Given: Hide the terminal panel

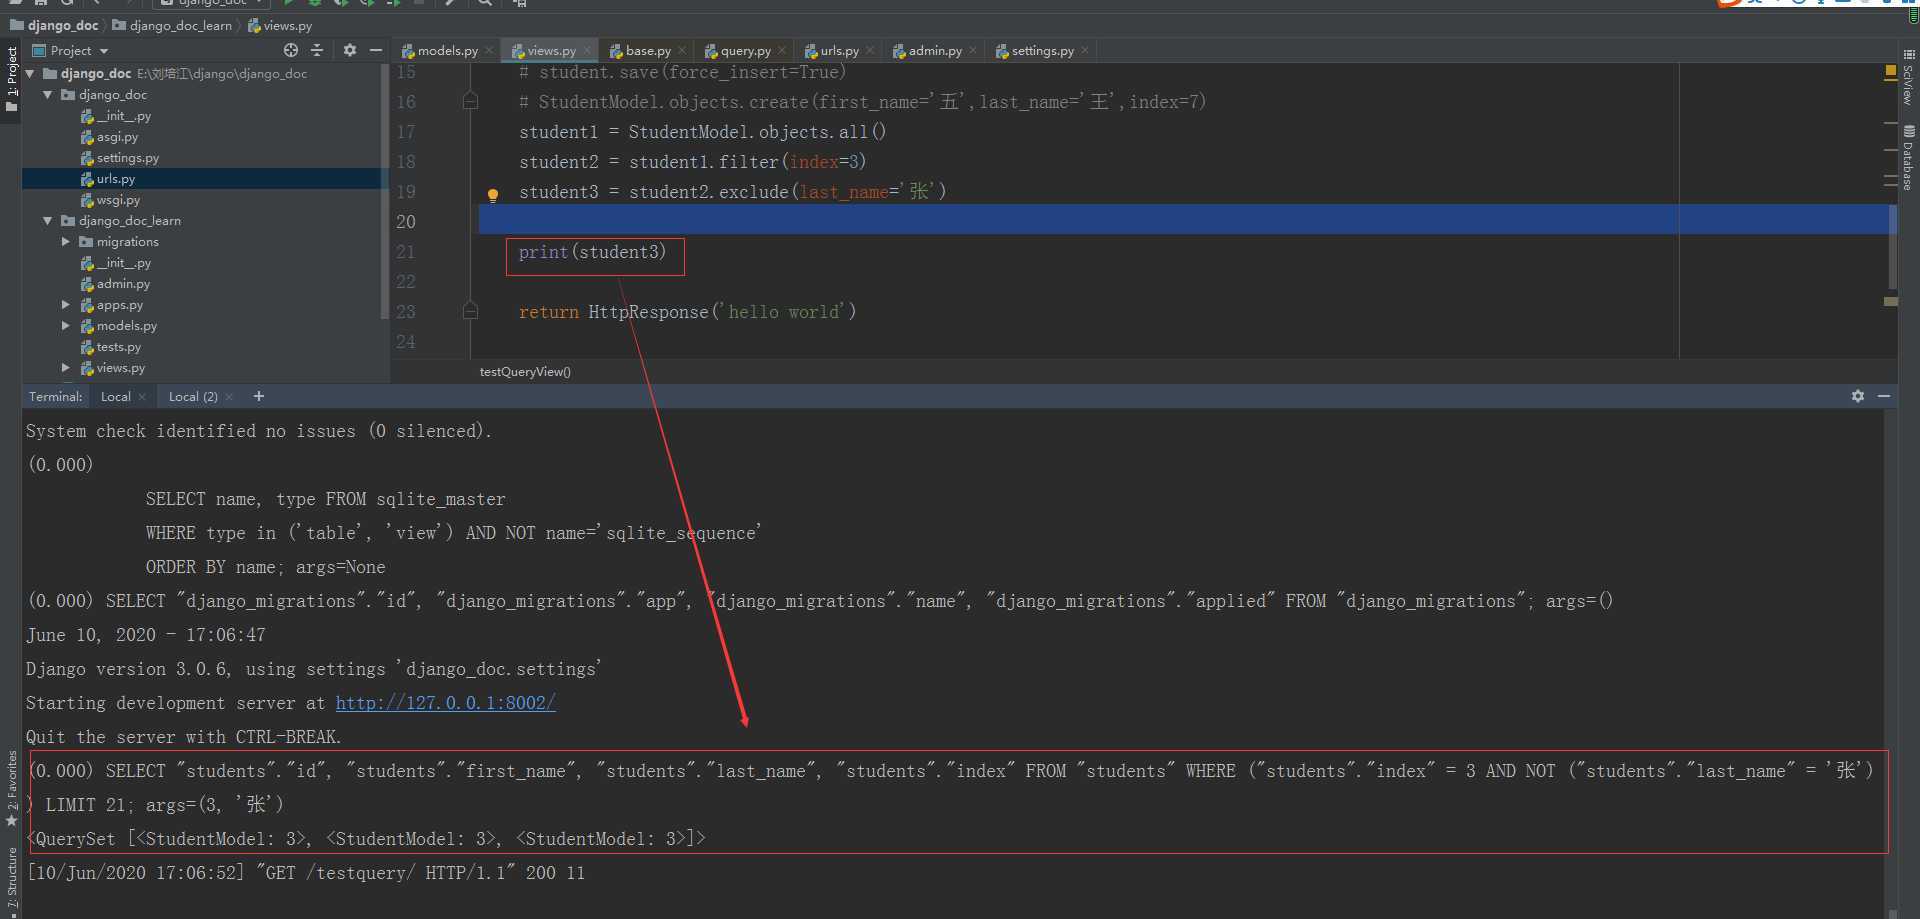Looking at the screenshot, I should [x=1884, y=396].
